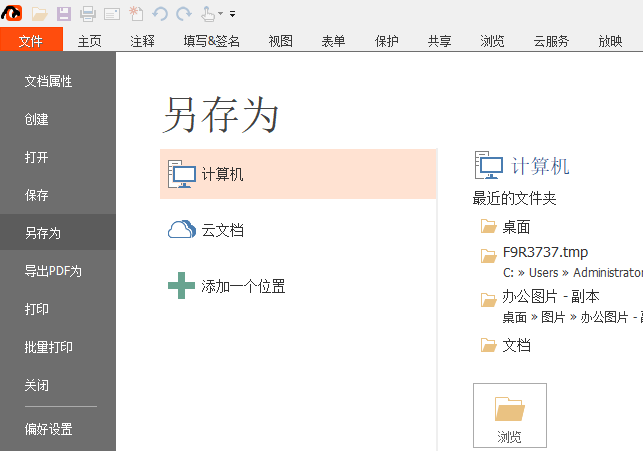Click the printer icon in the quick toolbar

click(x=88, y=14)
